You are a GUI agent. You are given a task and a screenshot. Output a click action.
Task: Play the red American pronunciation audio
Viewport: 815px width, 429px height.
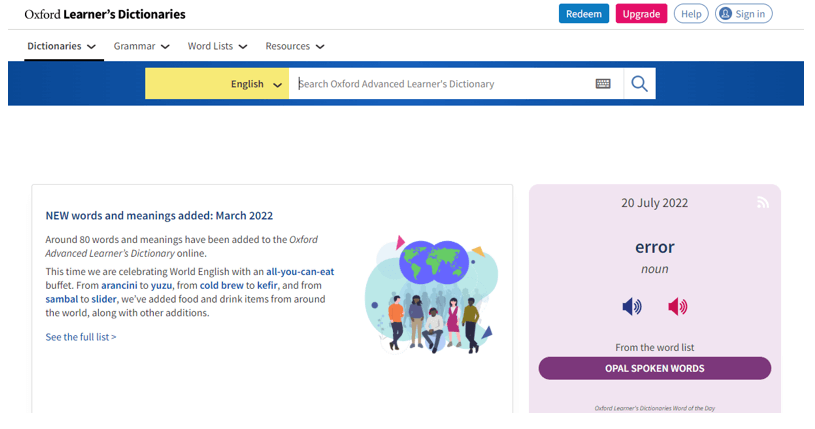678,307
